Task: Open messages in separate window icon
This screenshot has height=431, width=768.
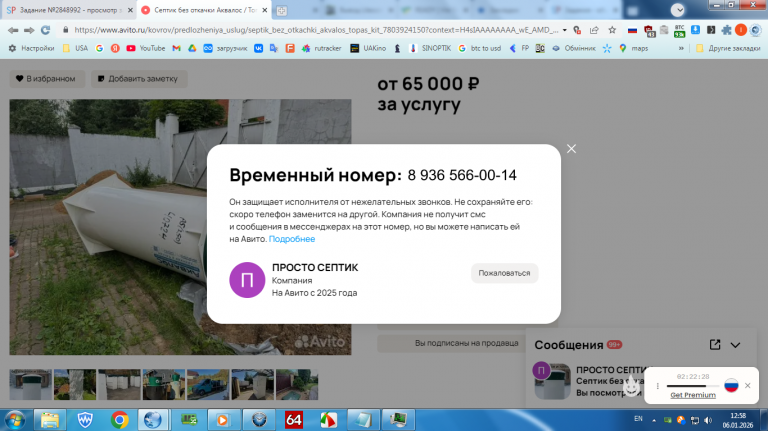Action: (x=715, y=345)
